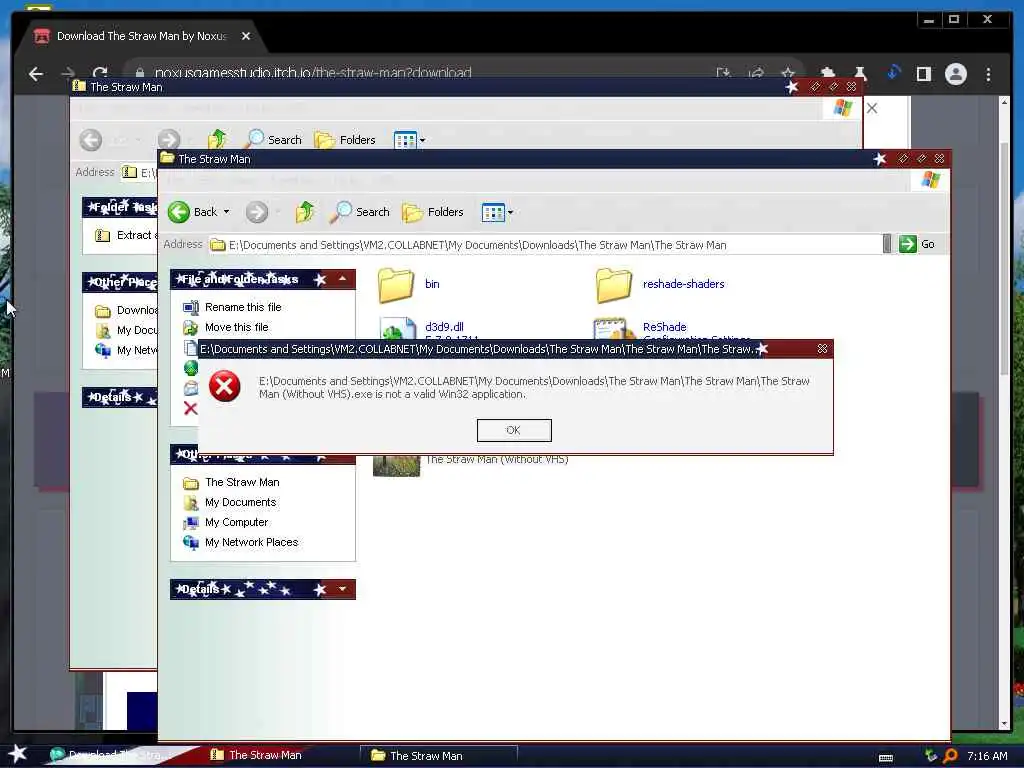The image size is (1024, 768).
Task: Close the not valid Win32 error dialog
Action: (x=822, y=349)
